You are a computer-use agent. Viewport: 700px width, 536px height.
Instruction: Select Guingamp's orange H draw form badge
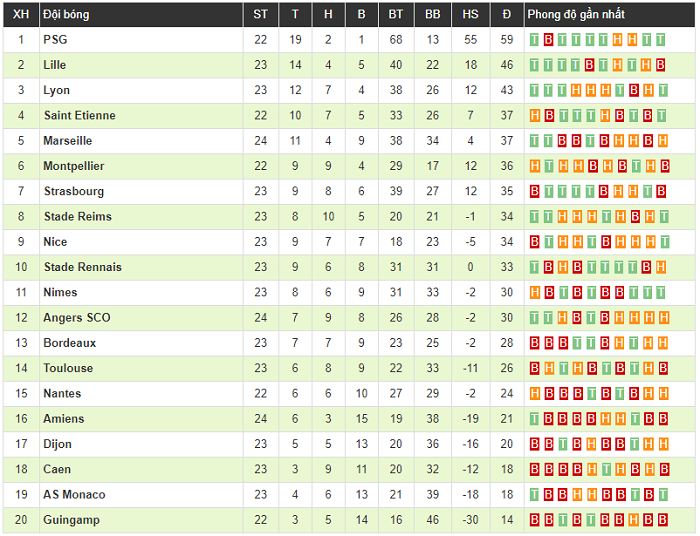coord(633,519)
